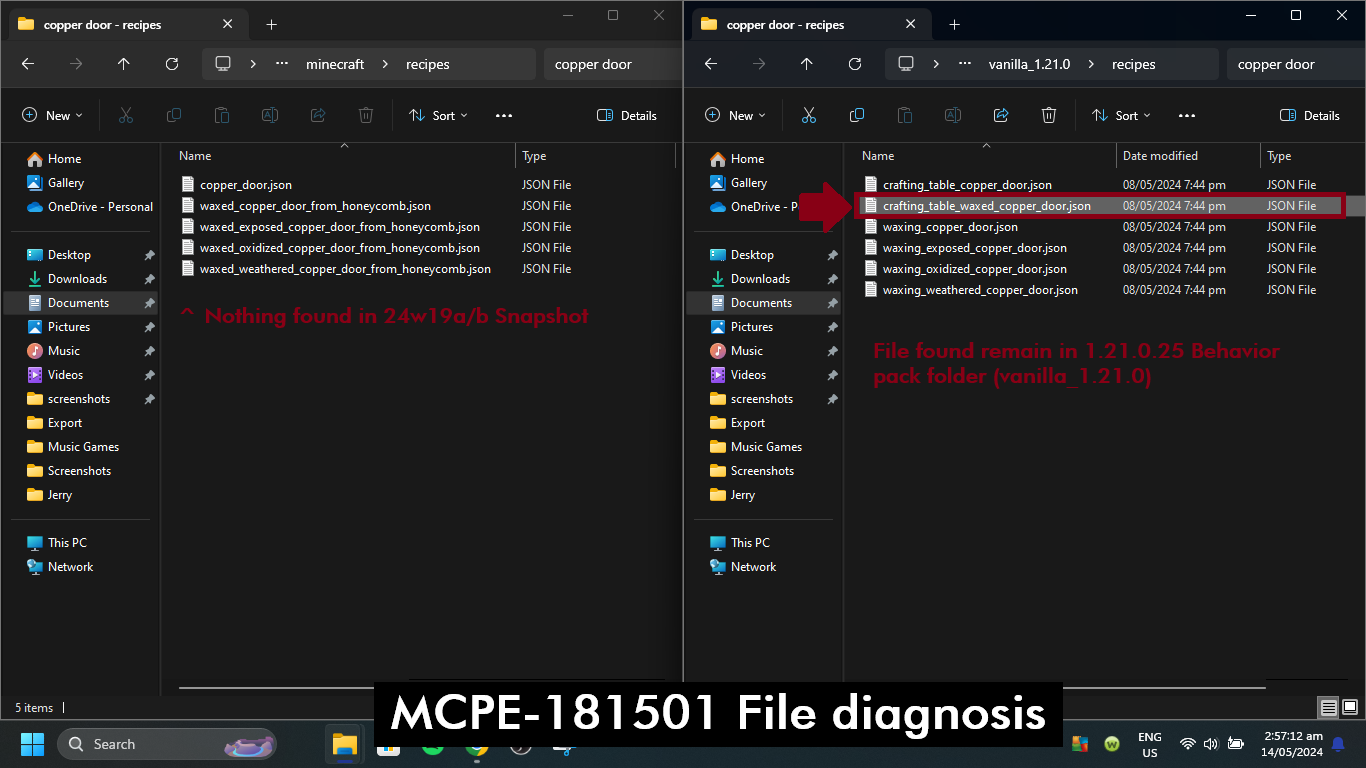Go back in the right Explorer window

point(711,64)
